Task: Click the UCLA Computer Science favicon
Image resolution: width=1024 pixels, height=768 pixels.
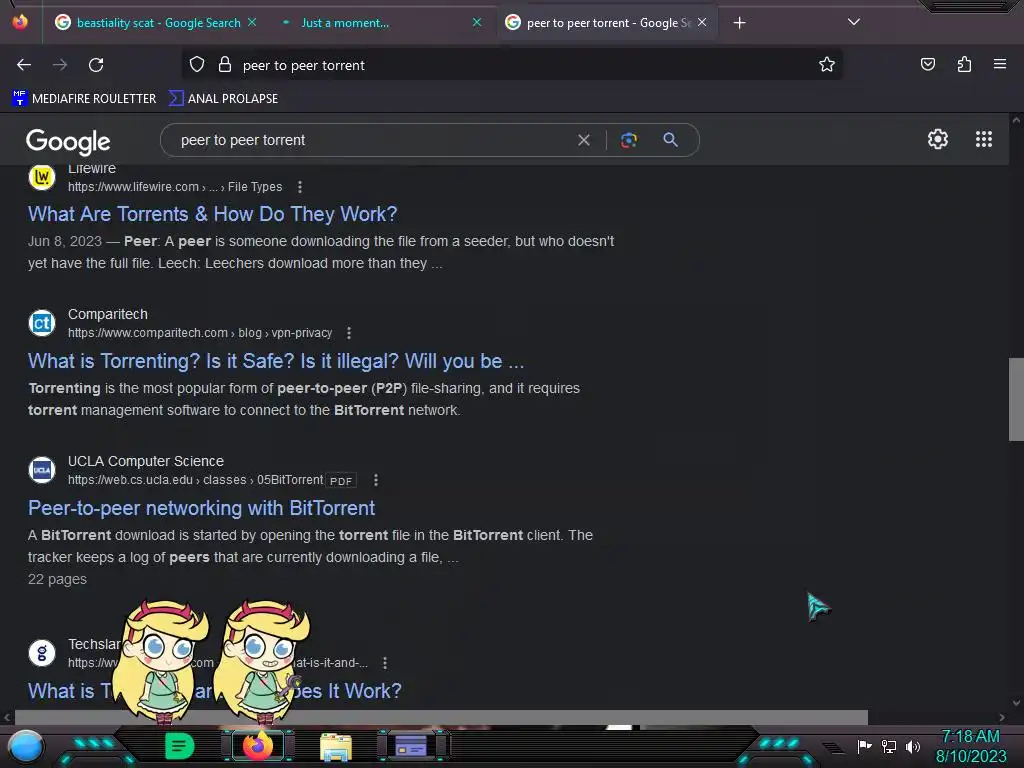Action: point(42,470)
